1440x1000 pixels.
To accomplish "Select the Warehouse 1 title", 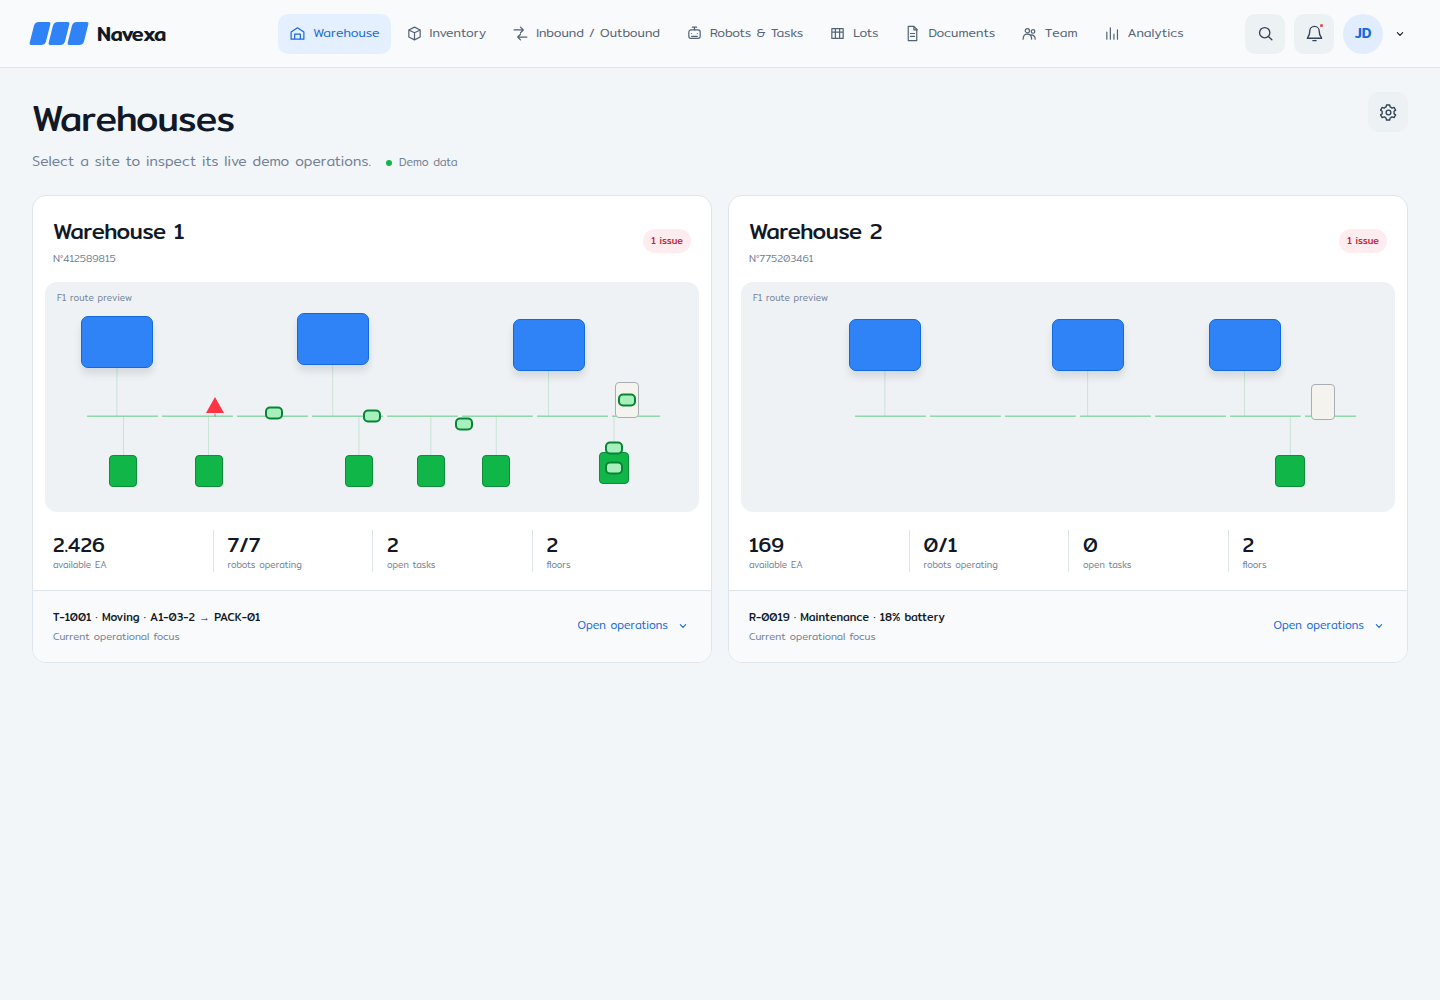I will click(x=119, y=232).
